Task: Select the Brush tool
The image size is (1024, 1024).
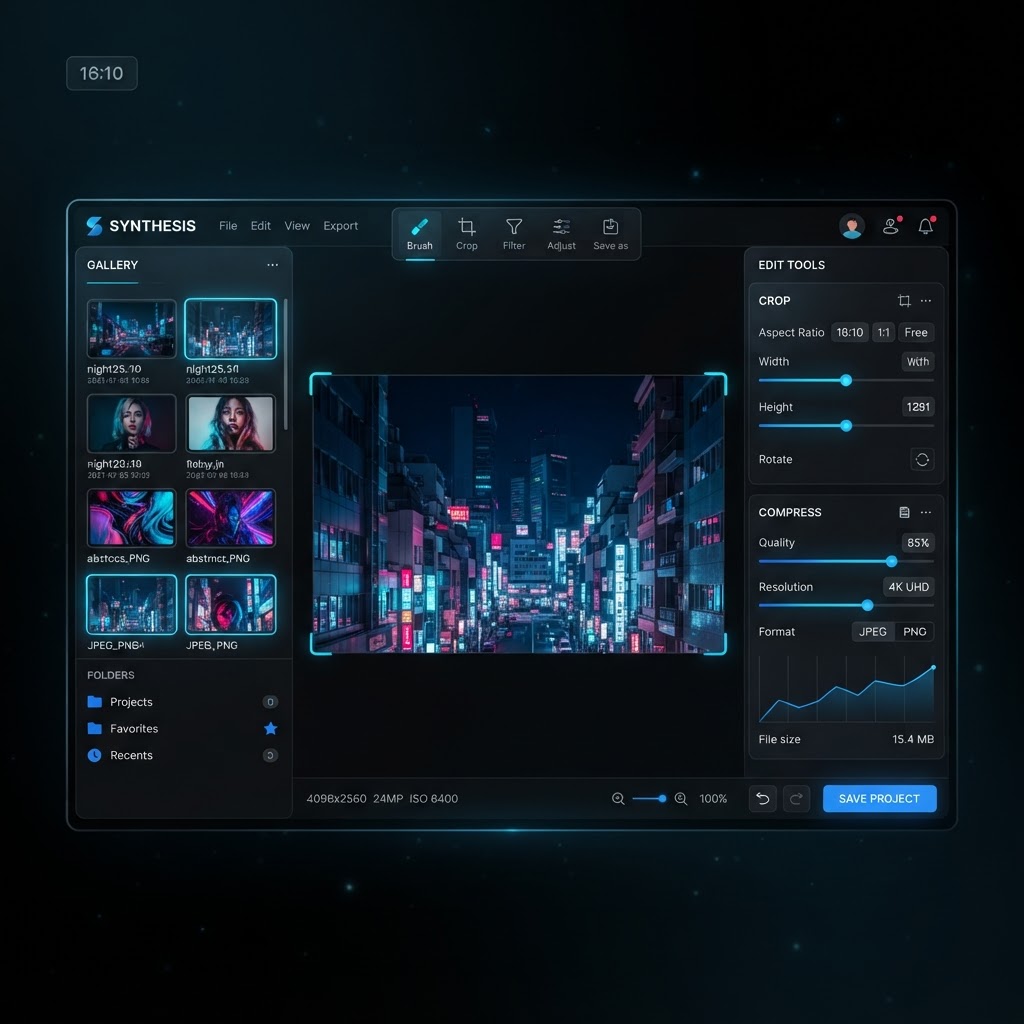Action: coord(419,234)
